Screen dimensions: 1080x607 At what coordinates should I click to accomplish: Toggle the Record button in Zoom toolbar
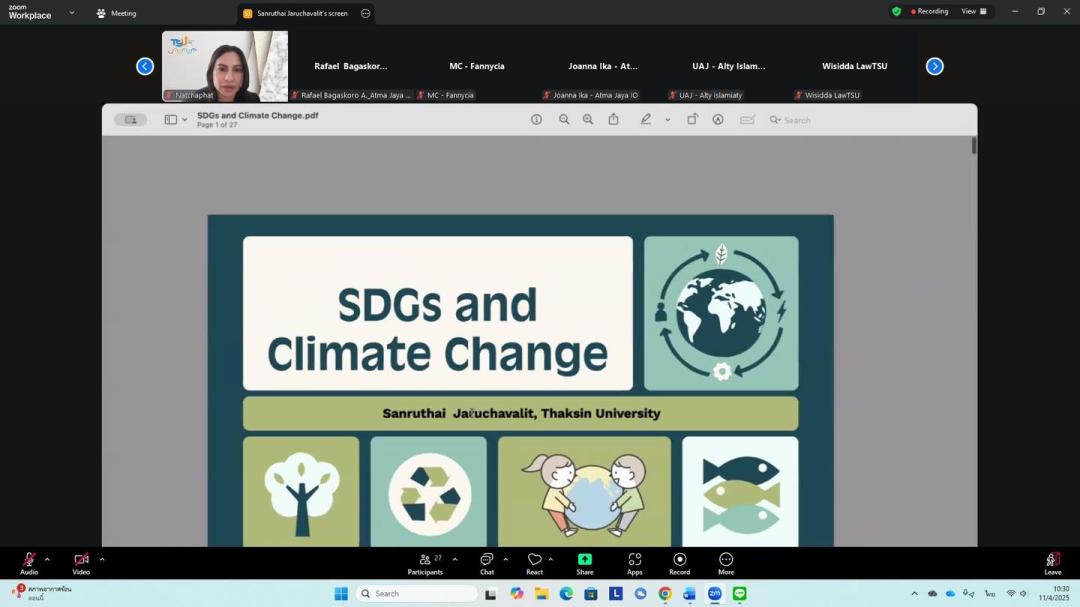click(679, 560)
